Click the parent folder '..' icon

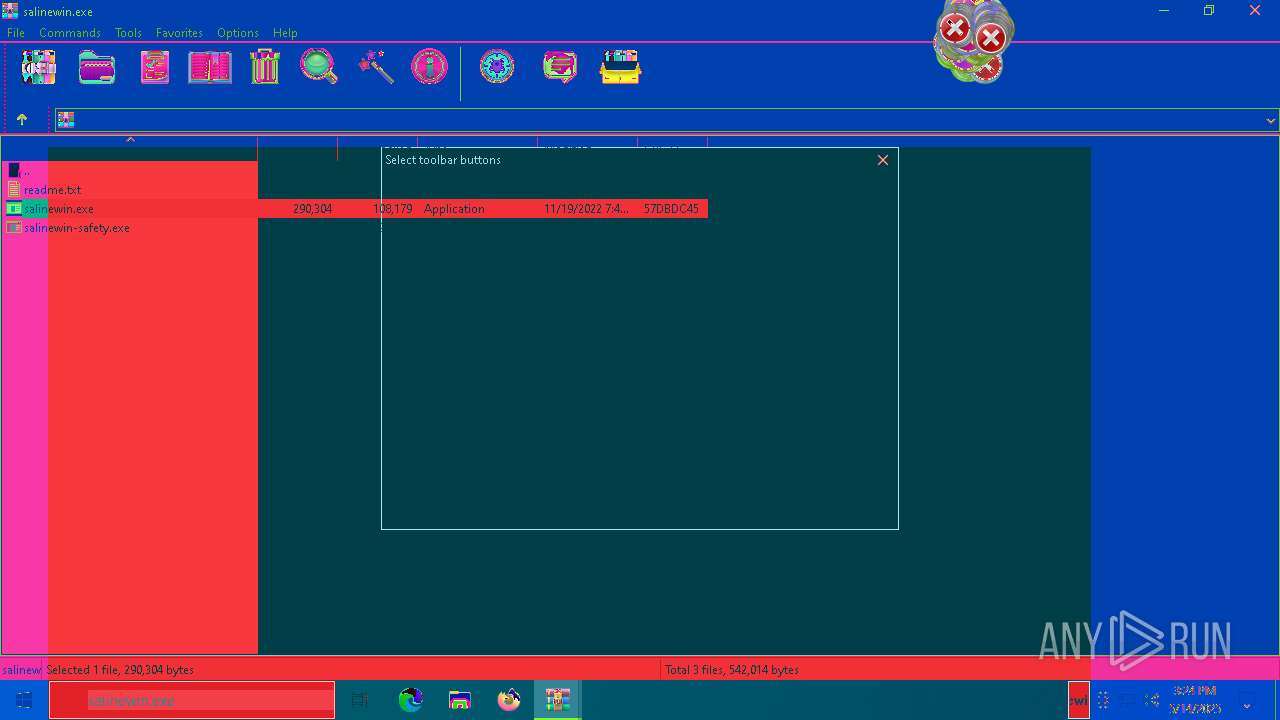click(x=14, y=171)
